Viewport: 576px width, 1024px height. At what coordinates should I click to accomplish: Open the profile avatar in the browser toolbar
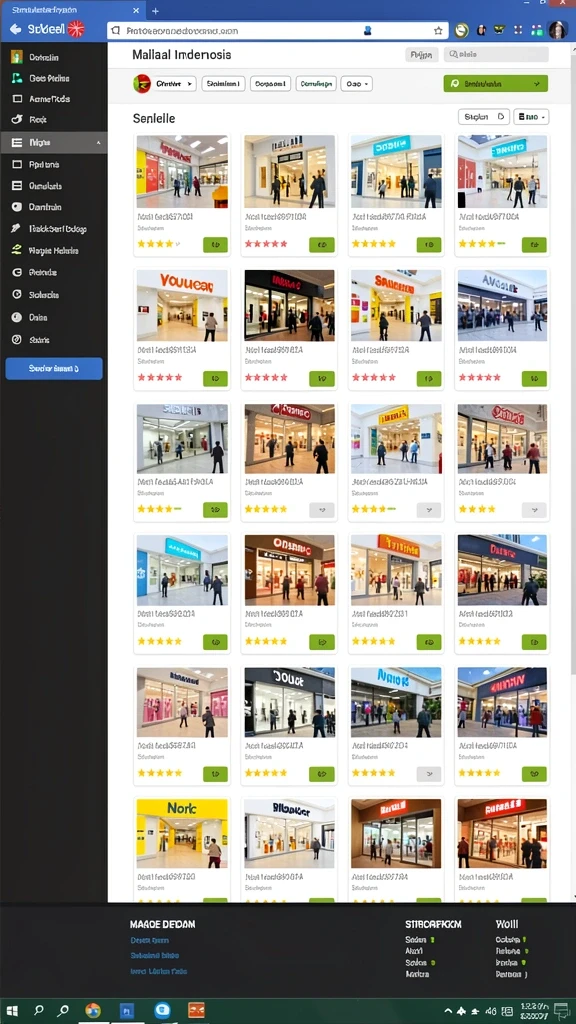557,30
